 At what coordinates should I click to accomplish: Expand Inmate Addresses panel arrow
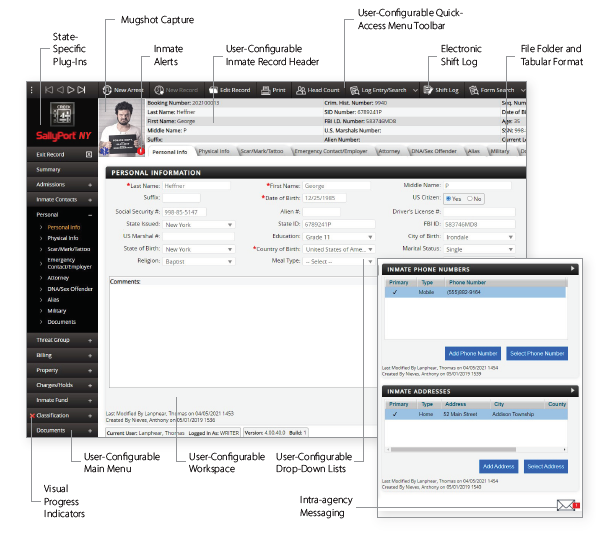click(x=572, y=391)
